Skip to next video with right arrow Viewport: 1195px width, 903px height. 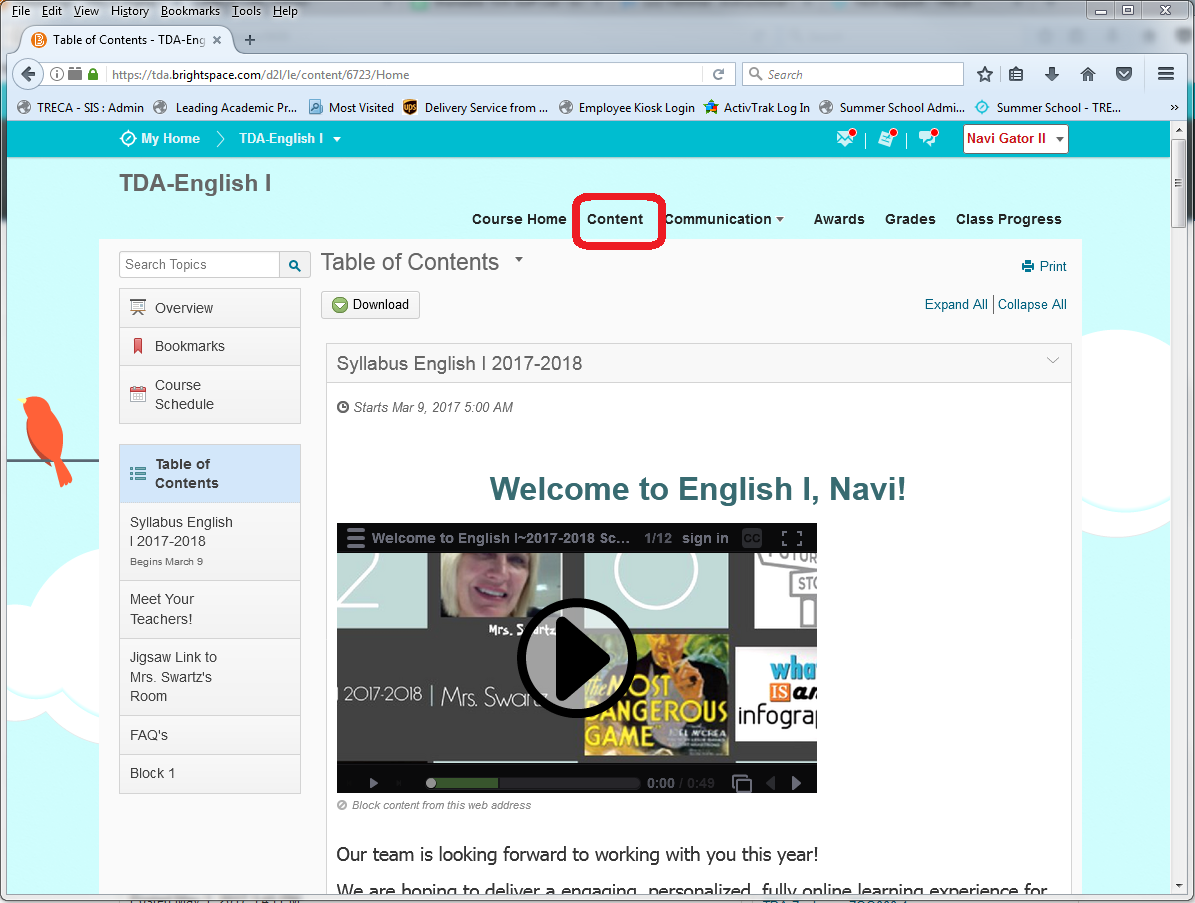click(796, 783)
